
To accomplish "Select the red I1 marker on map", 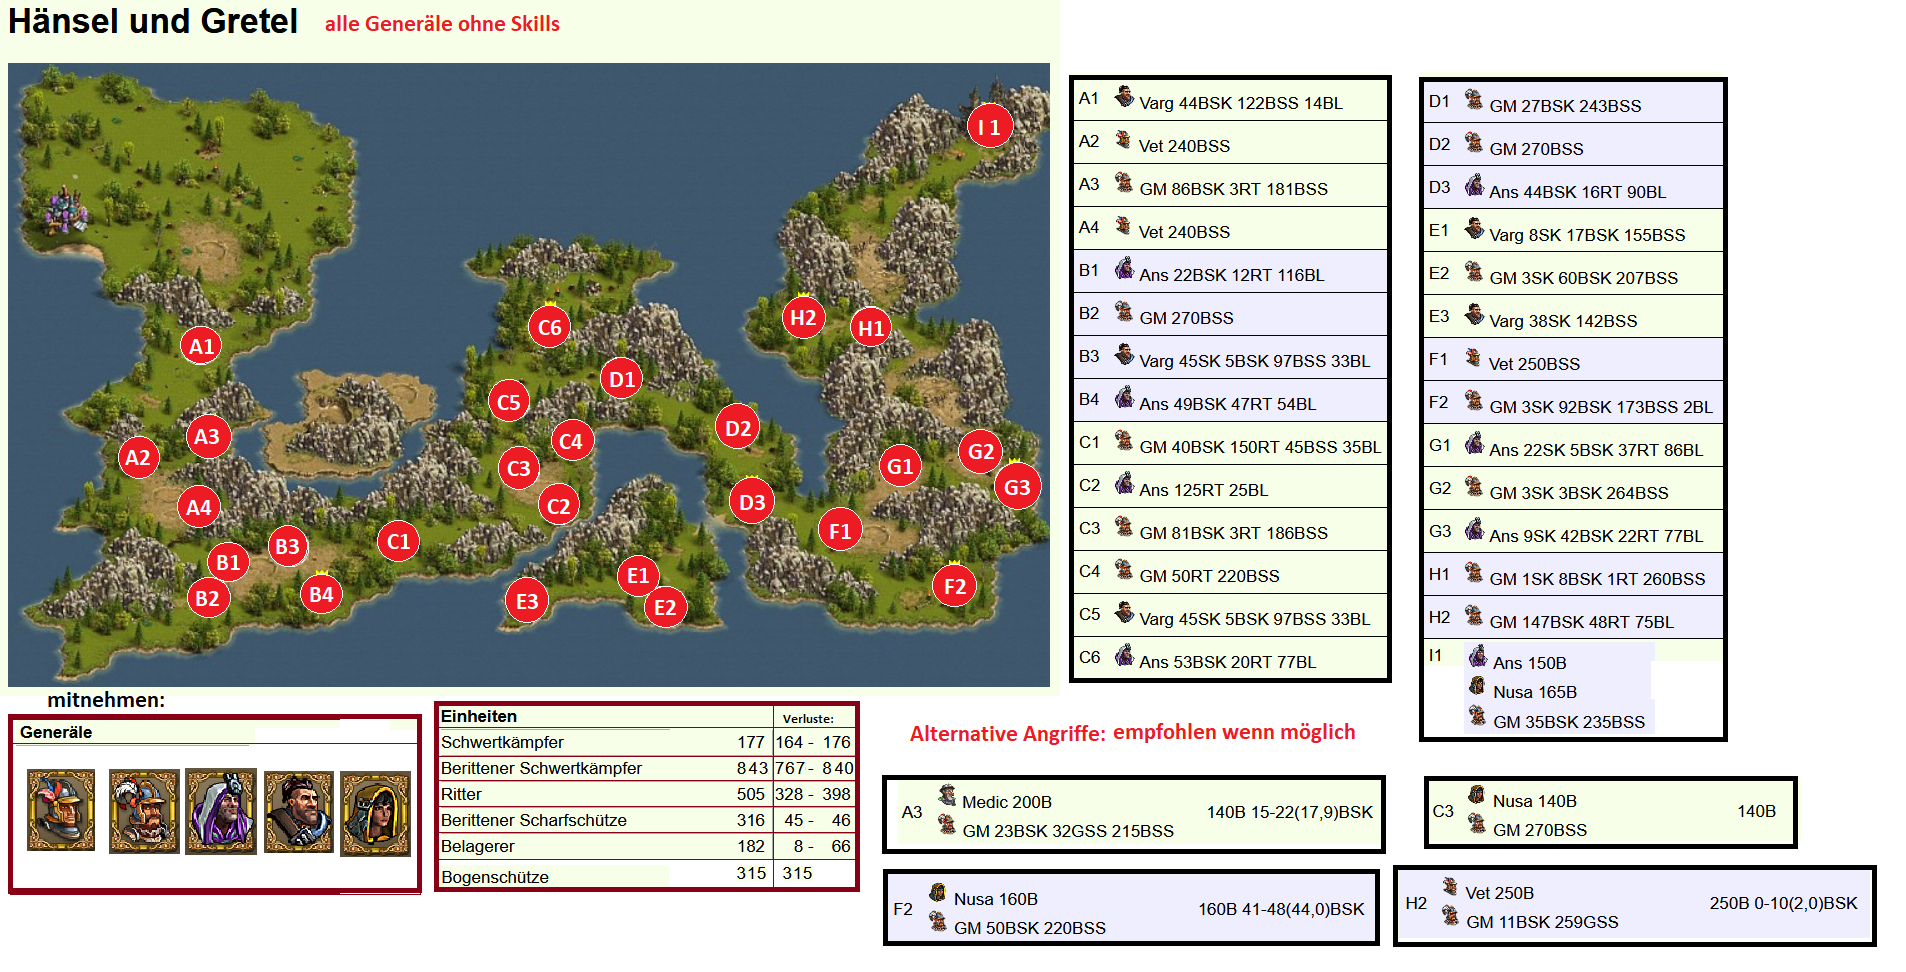I will [x=989, y=127].
